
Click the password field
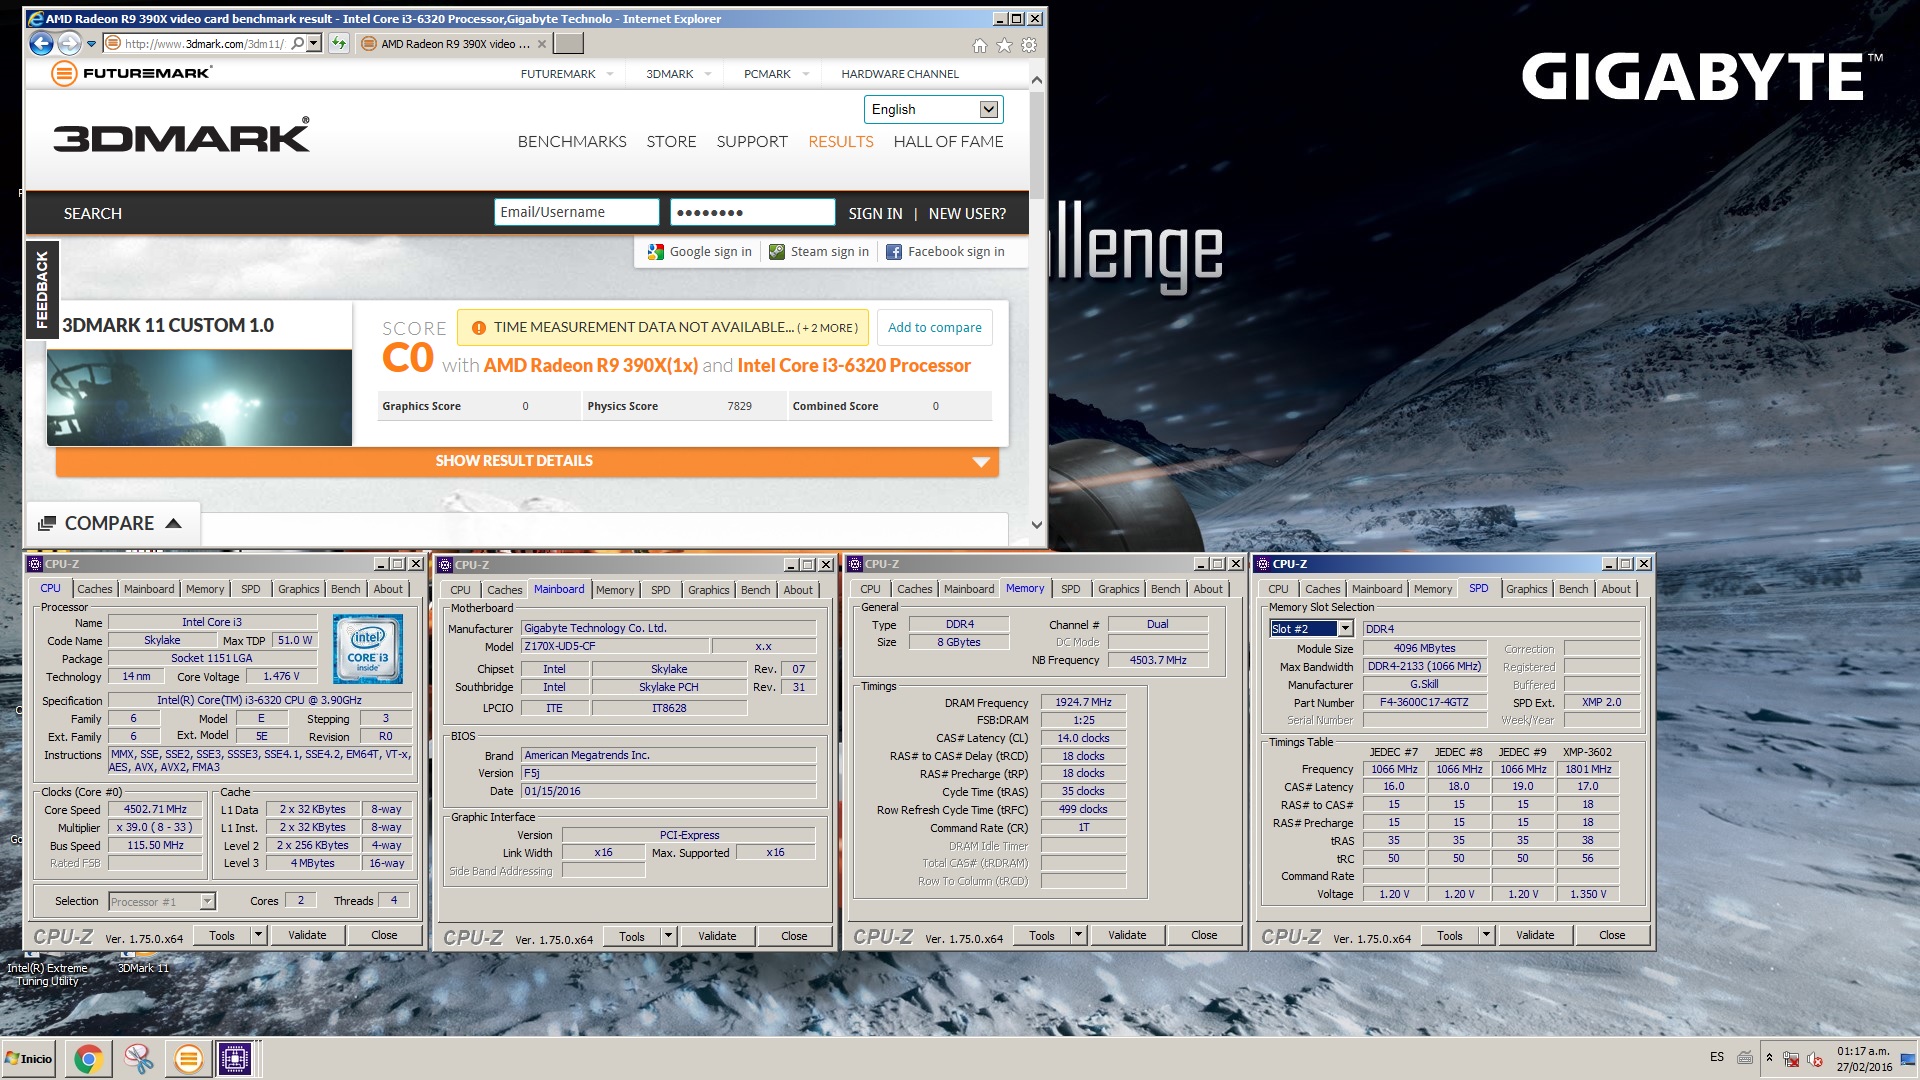coord(753,212)
